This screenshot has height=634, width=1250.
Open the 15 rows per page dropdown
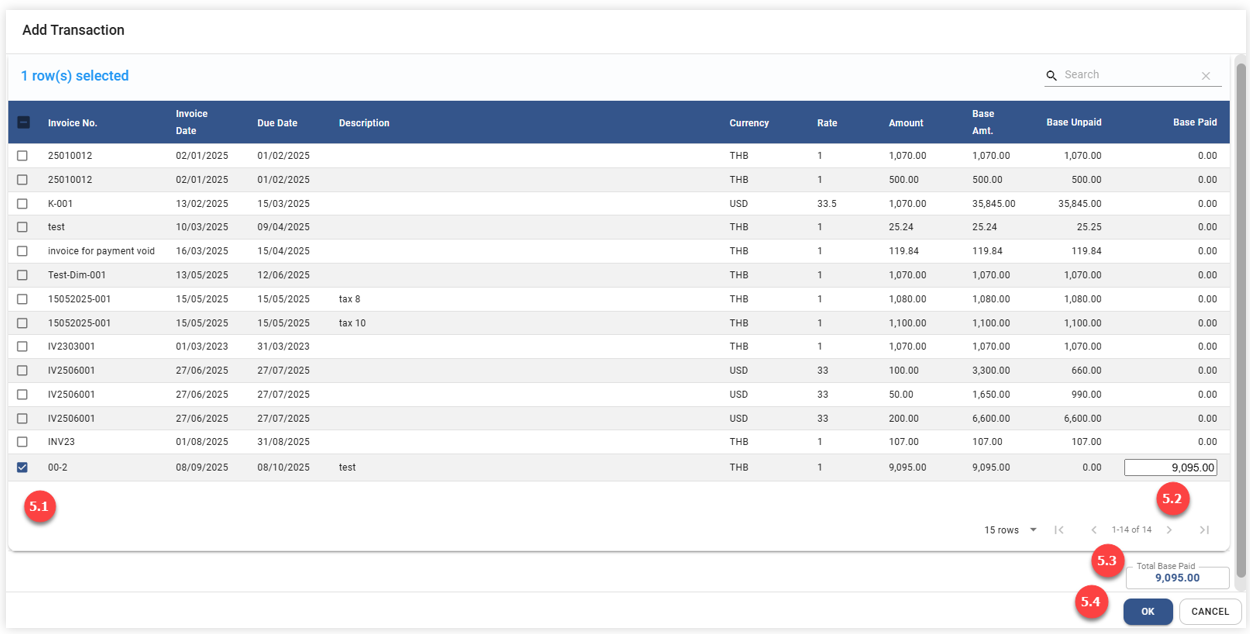point(1011,530)
